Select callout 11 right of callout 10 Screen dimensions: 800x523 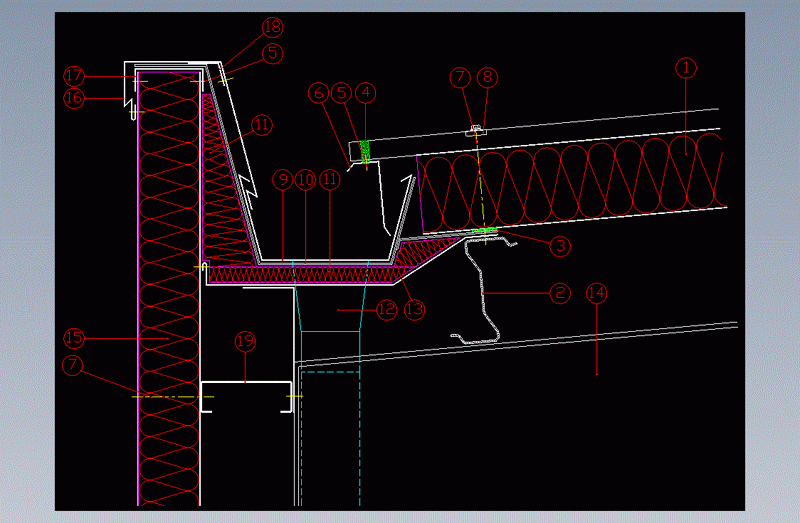[331, 180]
